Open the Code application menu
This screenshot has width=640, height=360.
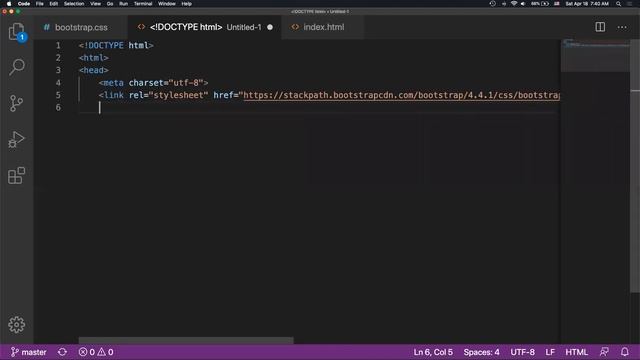(24, 4)
